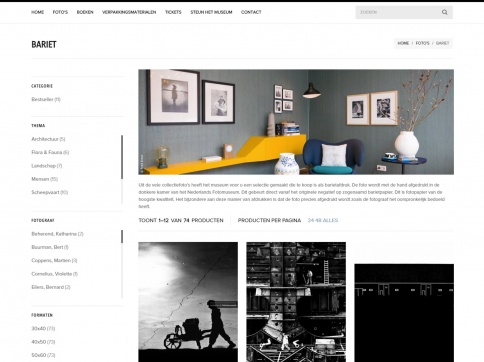
Task: Show Alles products per page
Action: 330,220
